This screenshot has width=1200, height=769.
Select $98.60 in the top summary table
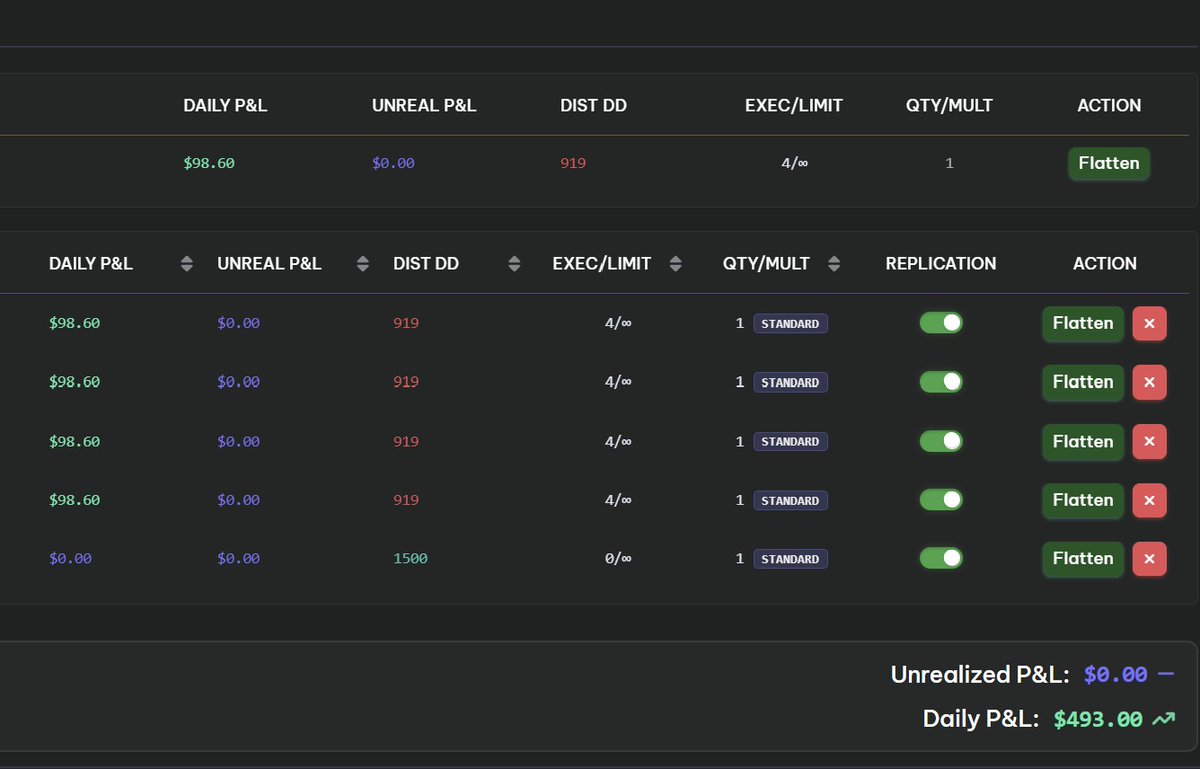point(209,163)
